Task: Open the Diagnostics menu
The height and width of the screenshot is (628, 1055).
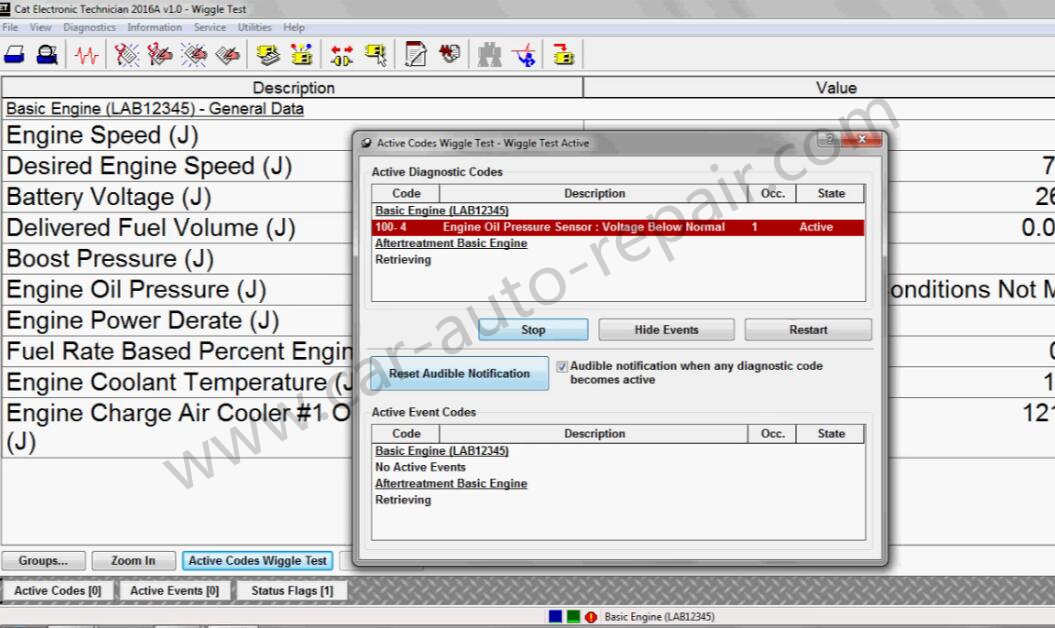Action: point(89,28)
